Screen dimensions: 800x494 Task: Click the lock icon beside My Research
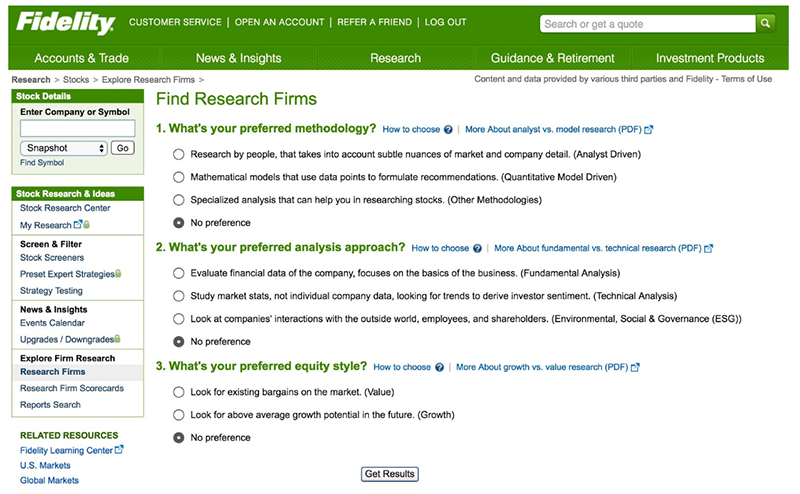(86, 224)
